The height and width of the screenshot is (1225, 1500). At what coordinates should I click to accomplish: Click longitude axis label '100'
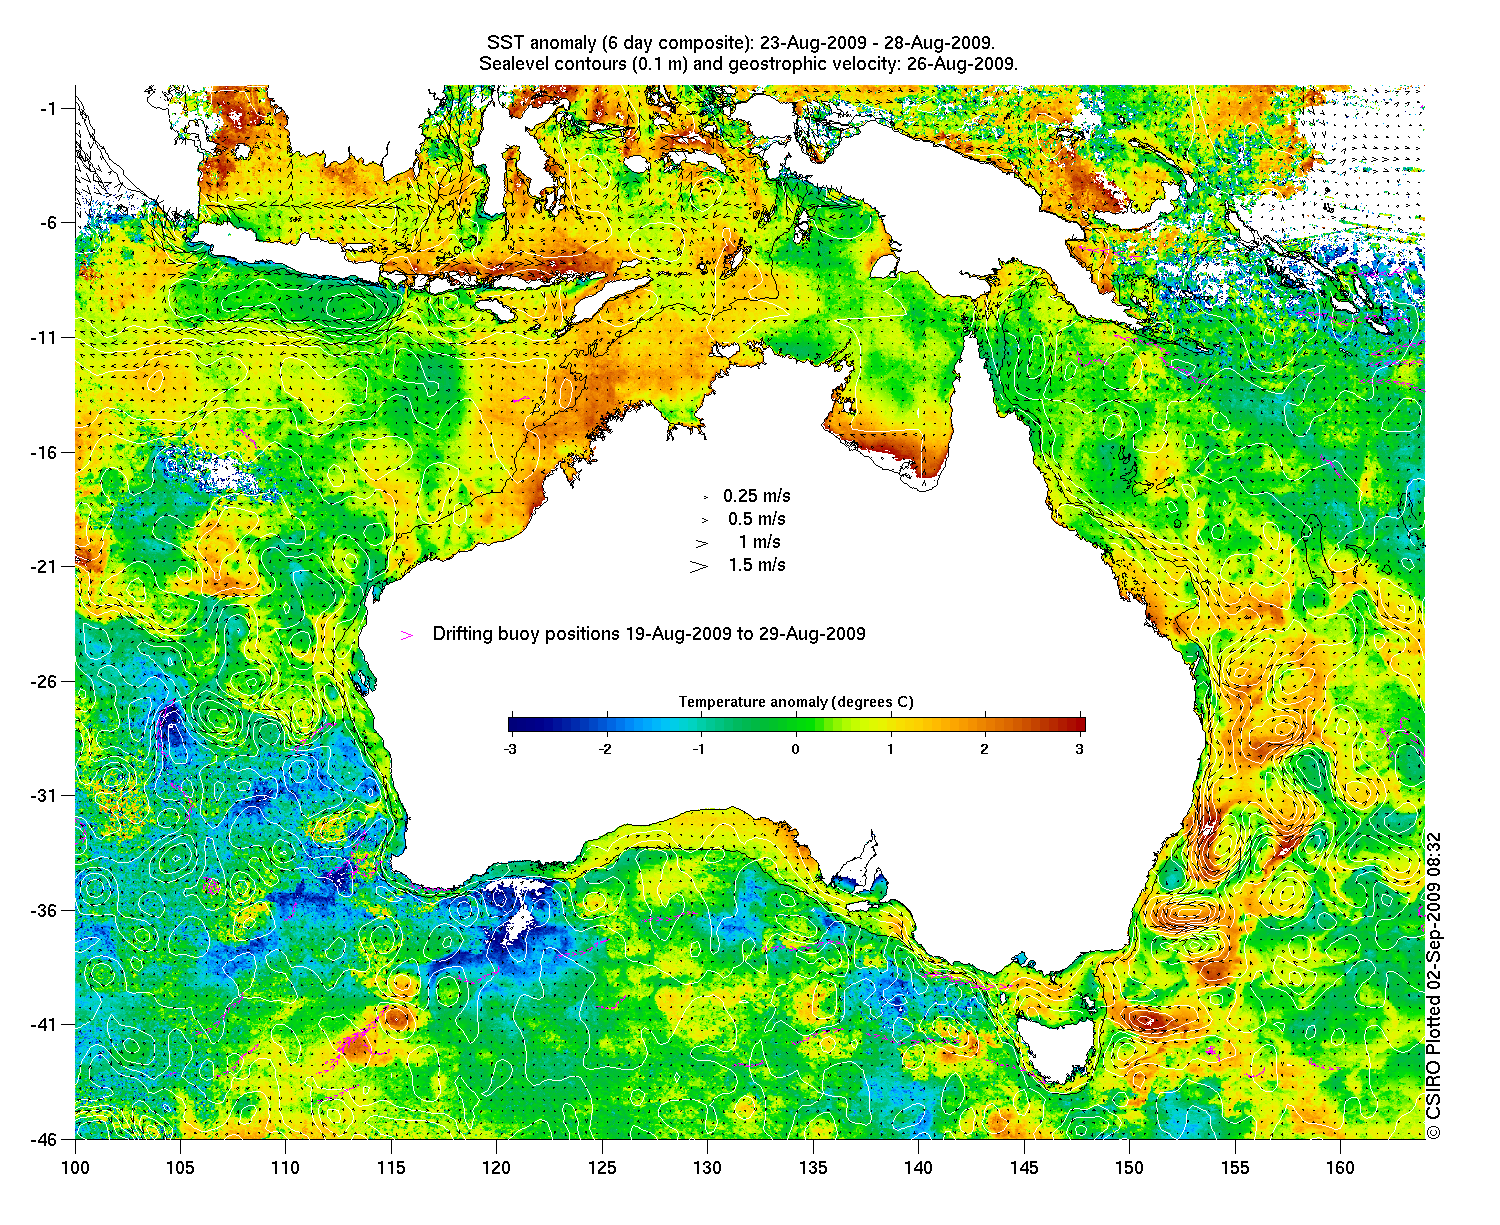75,1167
